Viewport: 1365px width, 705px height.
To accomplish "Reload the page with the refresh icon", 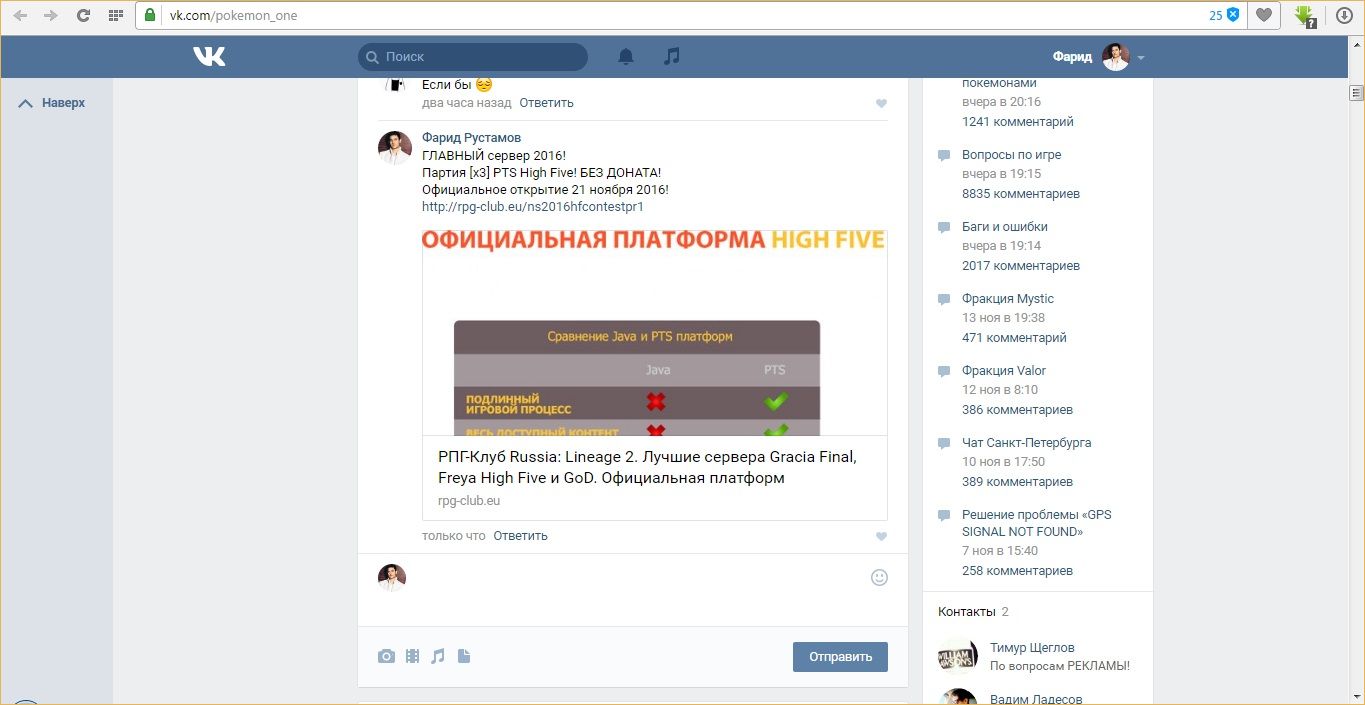I will (83, 16).
